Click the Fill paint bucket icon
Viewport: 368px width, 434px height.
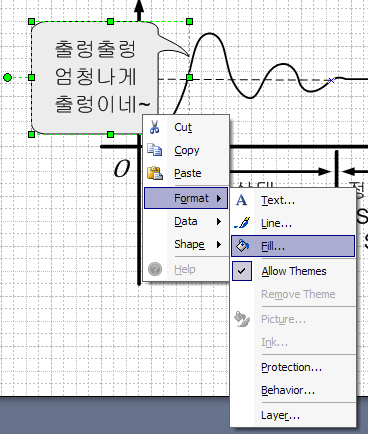242,246
